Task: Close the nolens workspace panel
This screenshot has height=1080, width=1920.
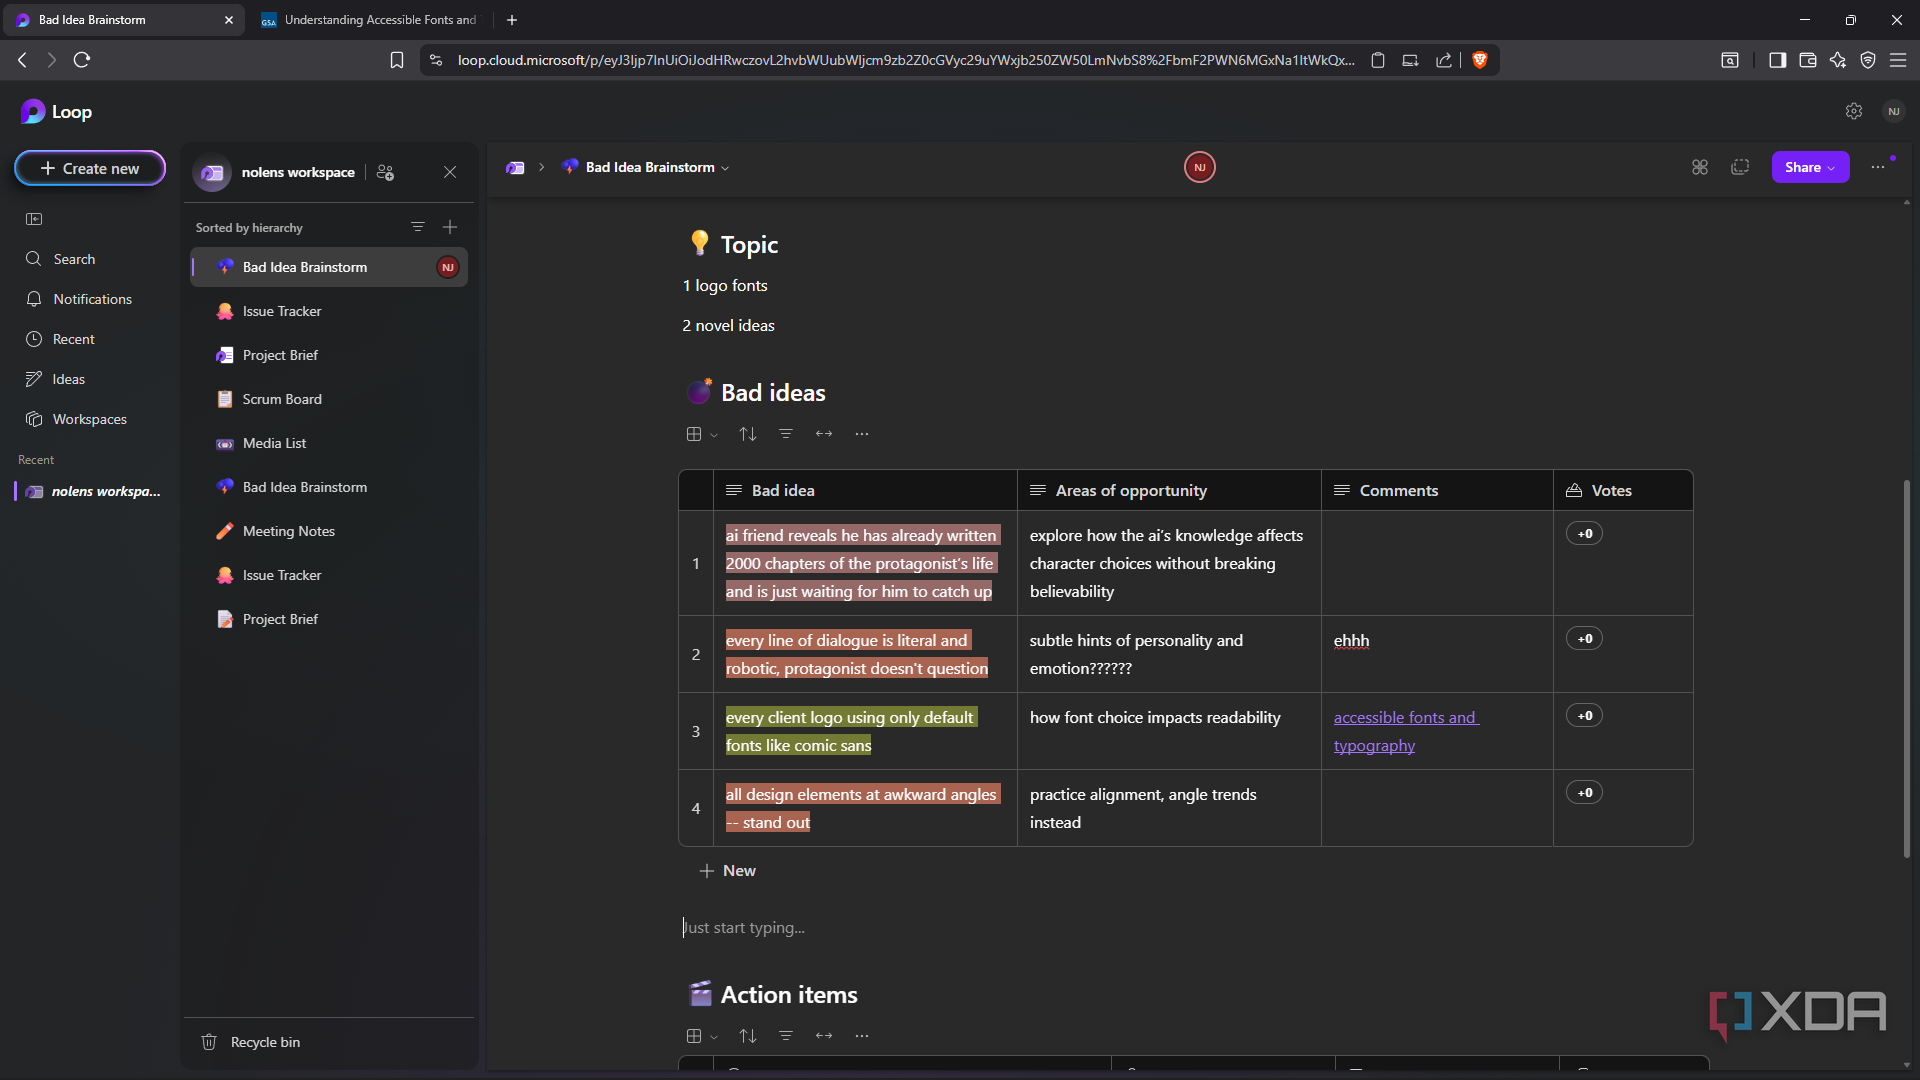Action: click(450, 172)
